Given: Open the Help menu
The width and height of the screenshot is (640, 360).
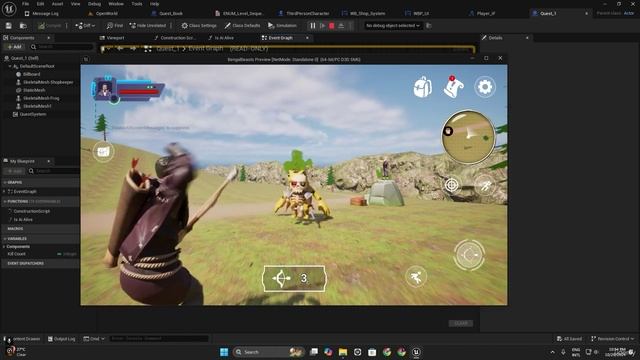Looking at the screenshot, I should click(154, 4).
